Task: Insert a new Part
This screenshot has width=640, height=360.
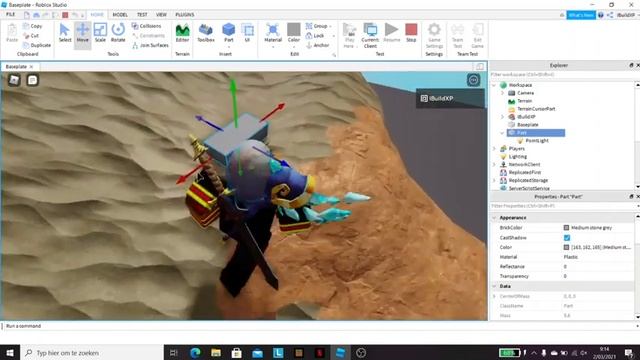Action: 229,33
